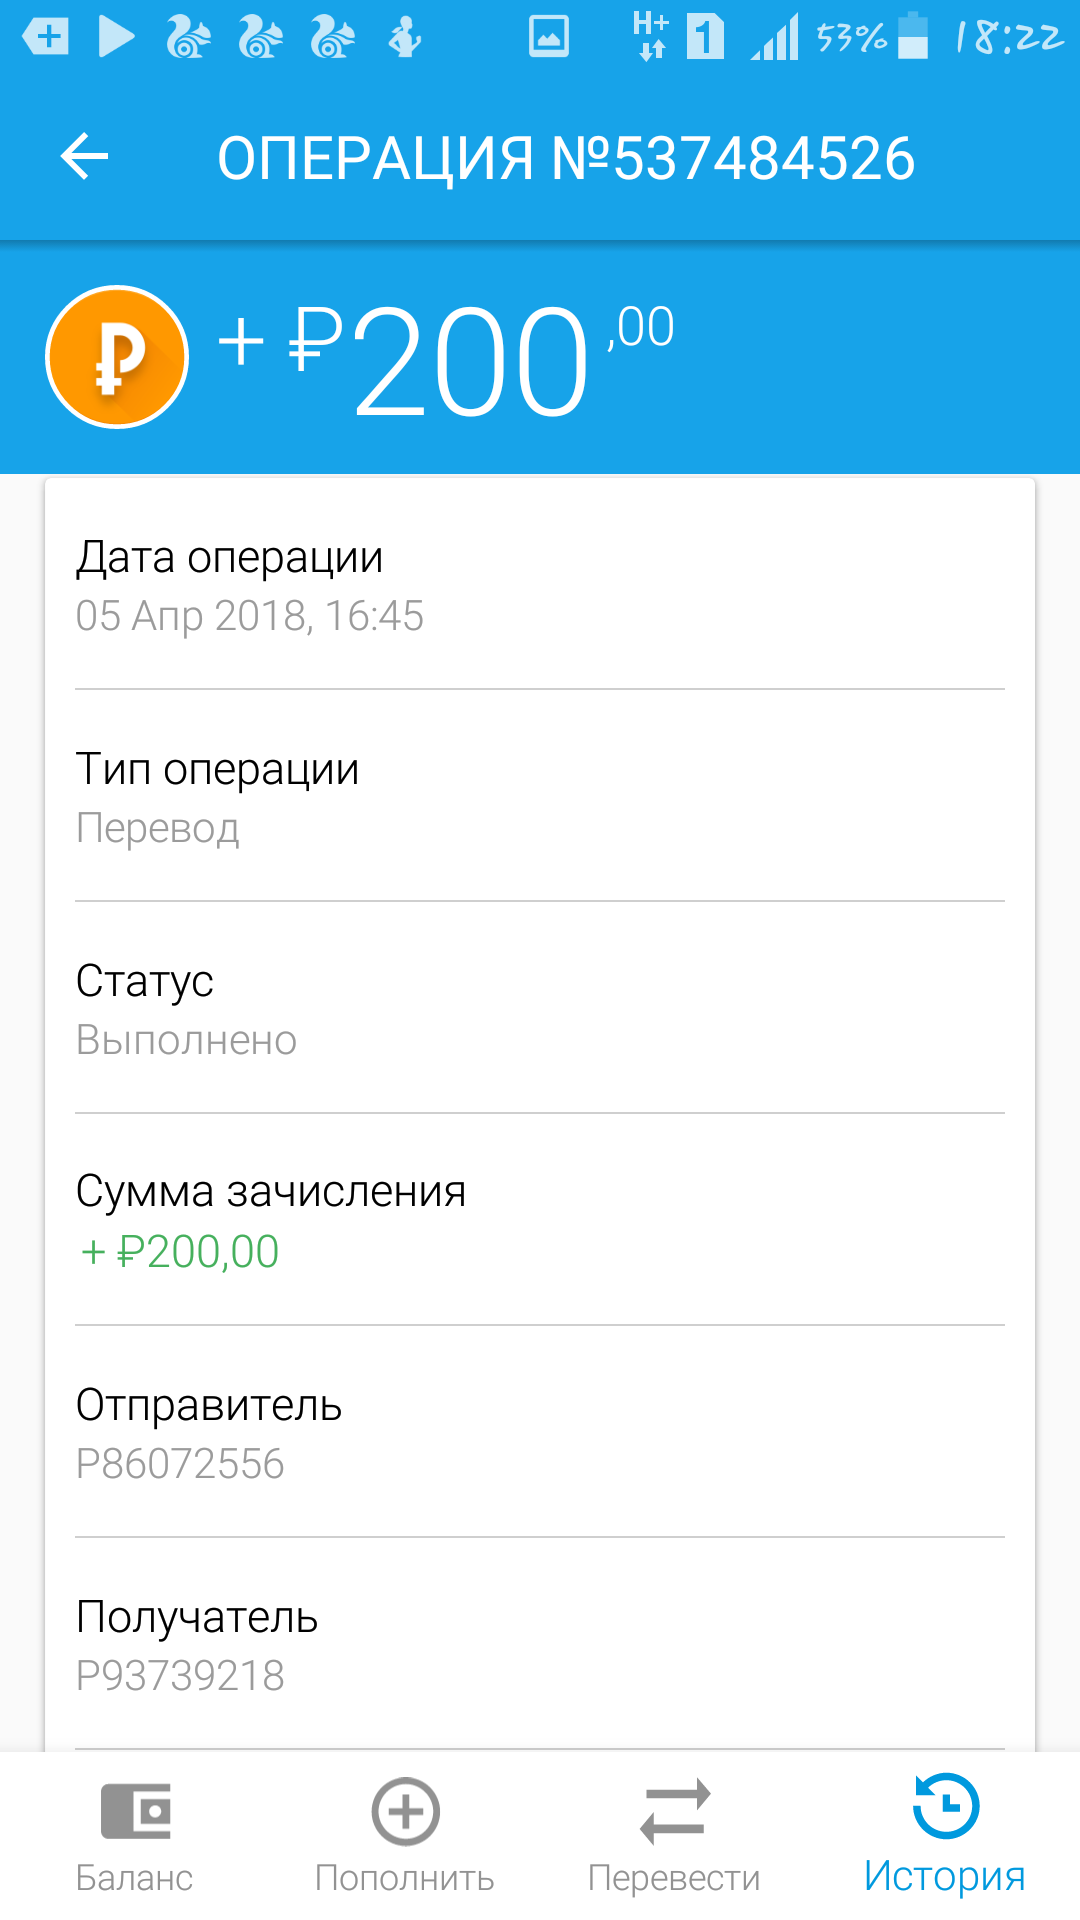
Task: Tap the Дата операции date value
Action: [250, 616]
